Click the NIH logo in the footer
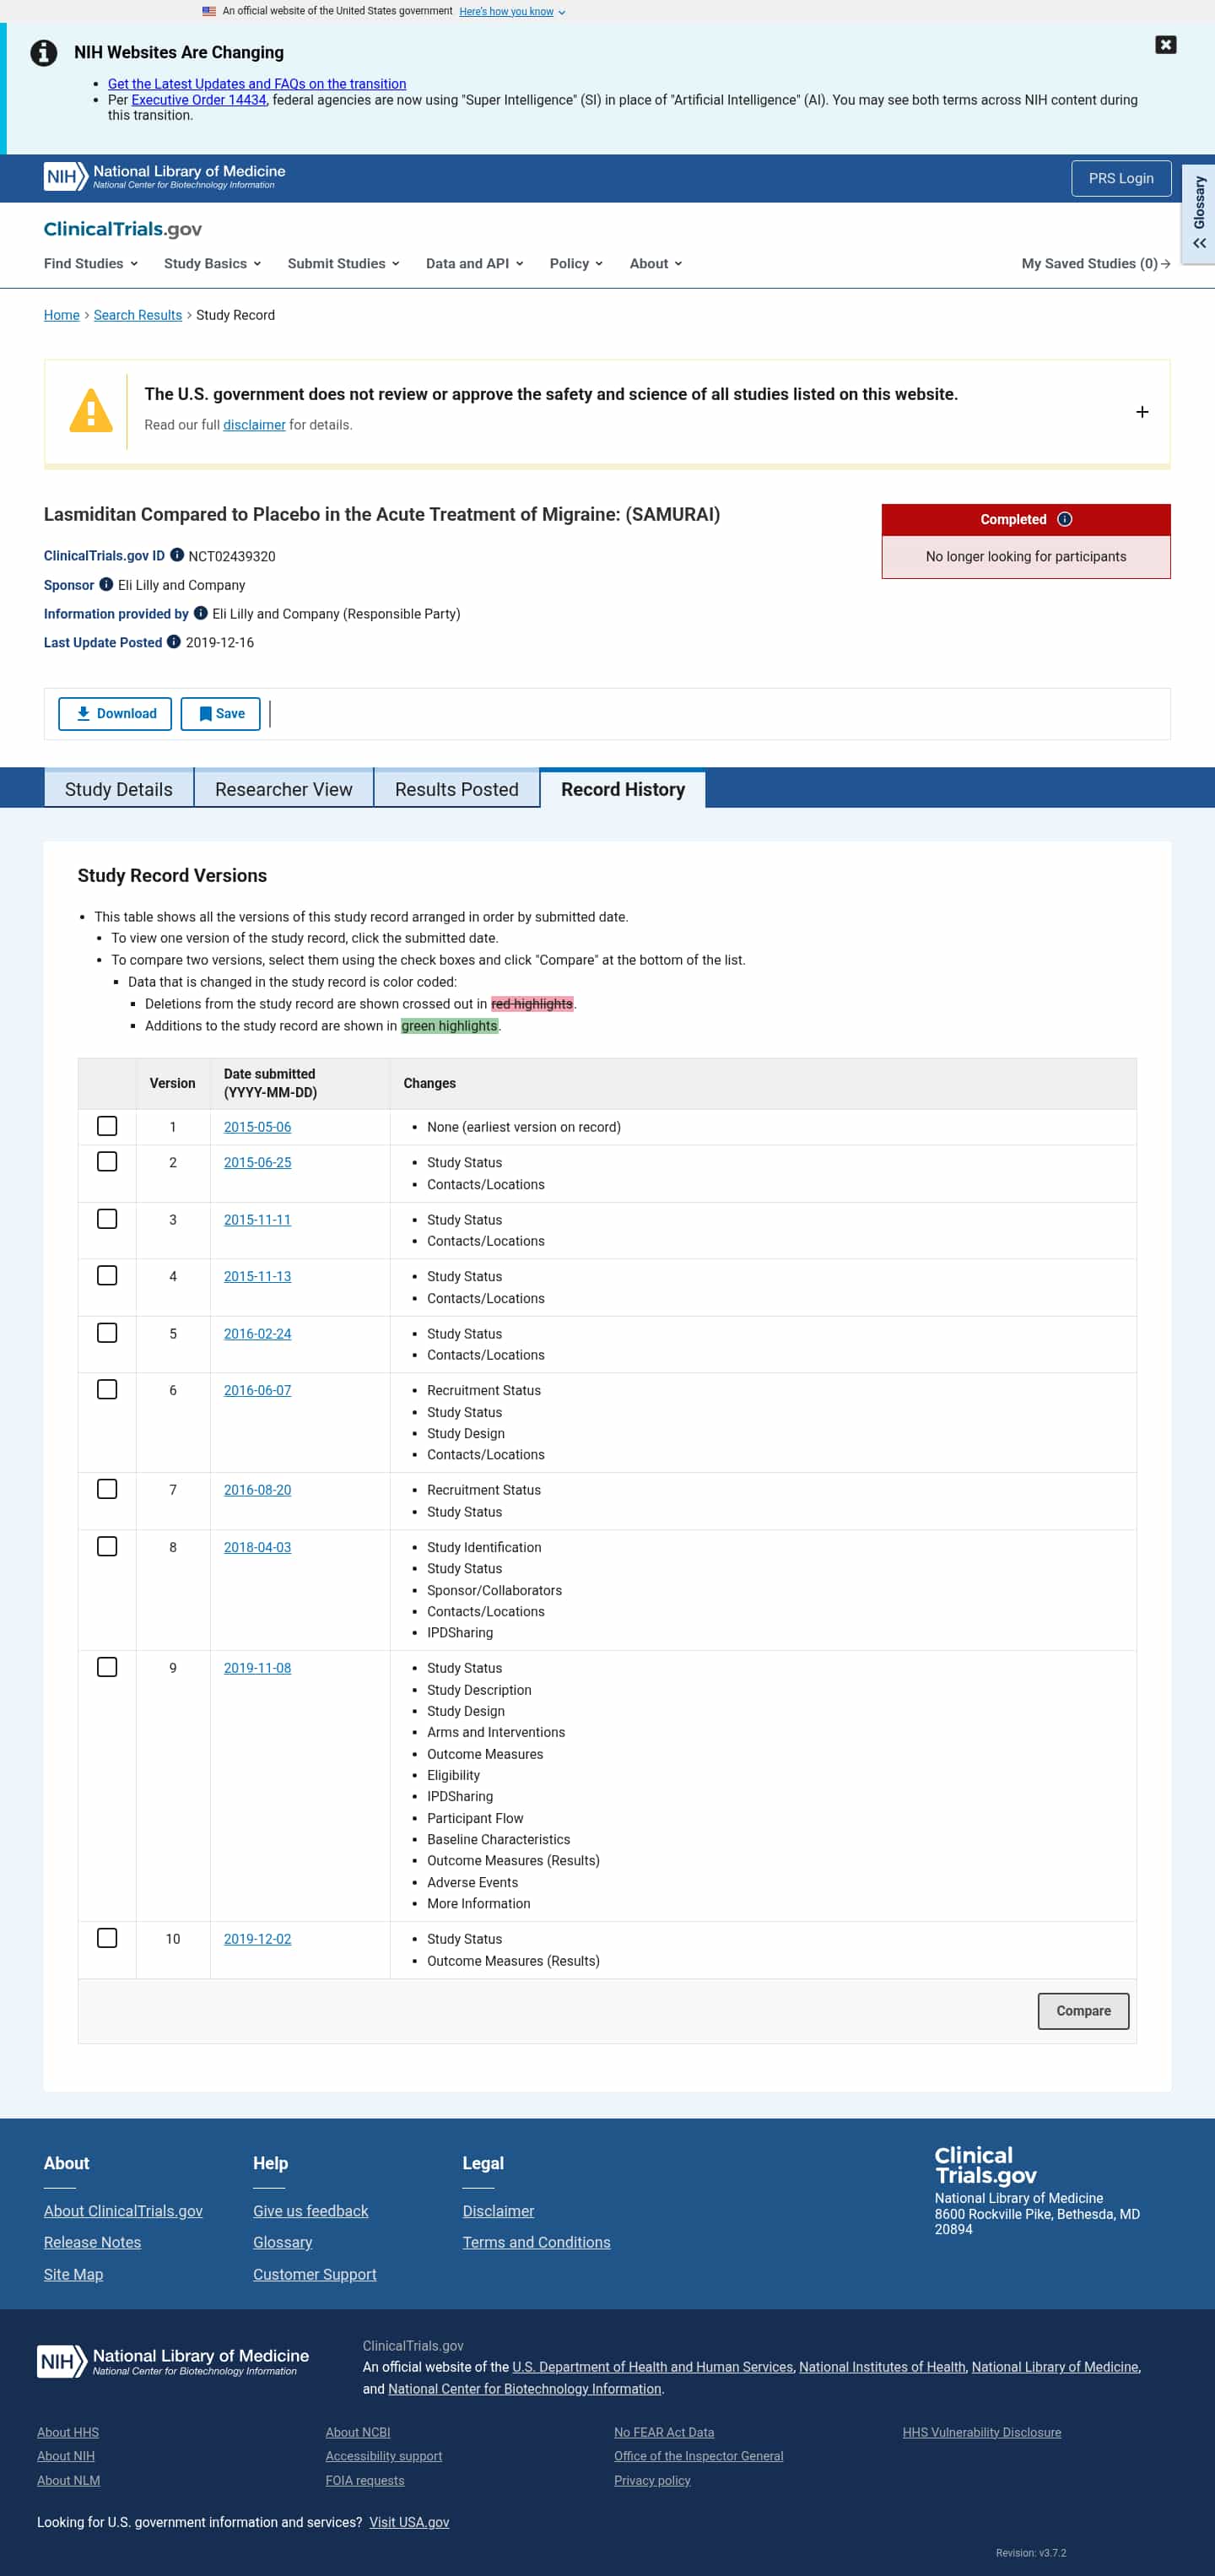 tap(173, 2361)
